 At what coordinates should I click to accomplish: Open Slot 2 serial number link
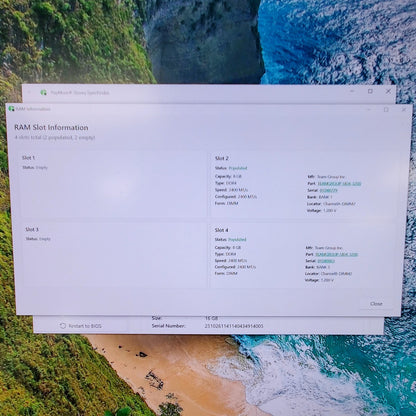(328, 190)
